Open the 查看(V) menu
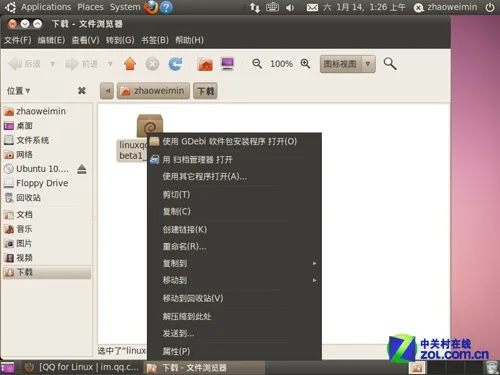The height and width of the screenshot is (375, 500). pos(85,40)
